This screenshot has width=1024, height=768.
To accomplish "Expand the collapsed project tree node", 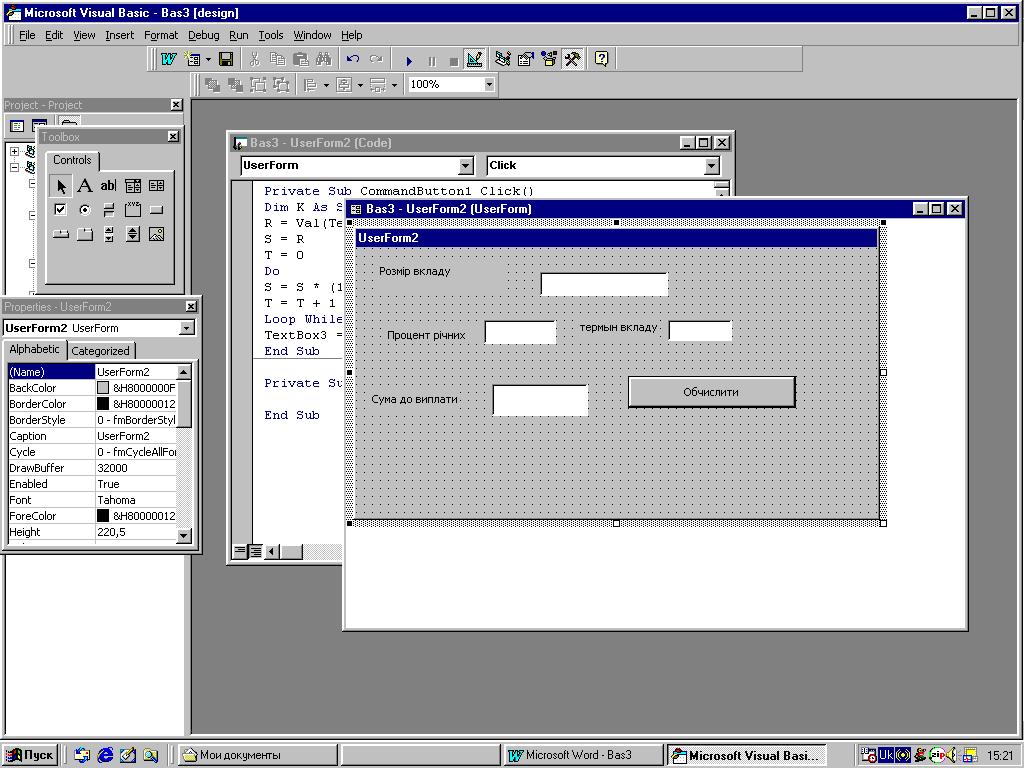I will (x=14, y=151).
